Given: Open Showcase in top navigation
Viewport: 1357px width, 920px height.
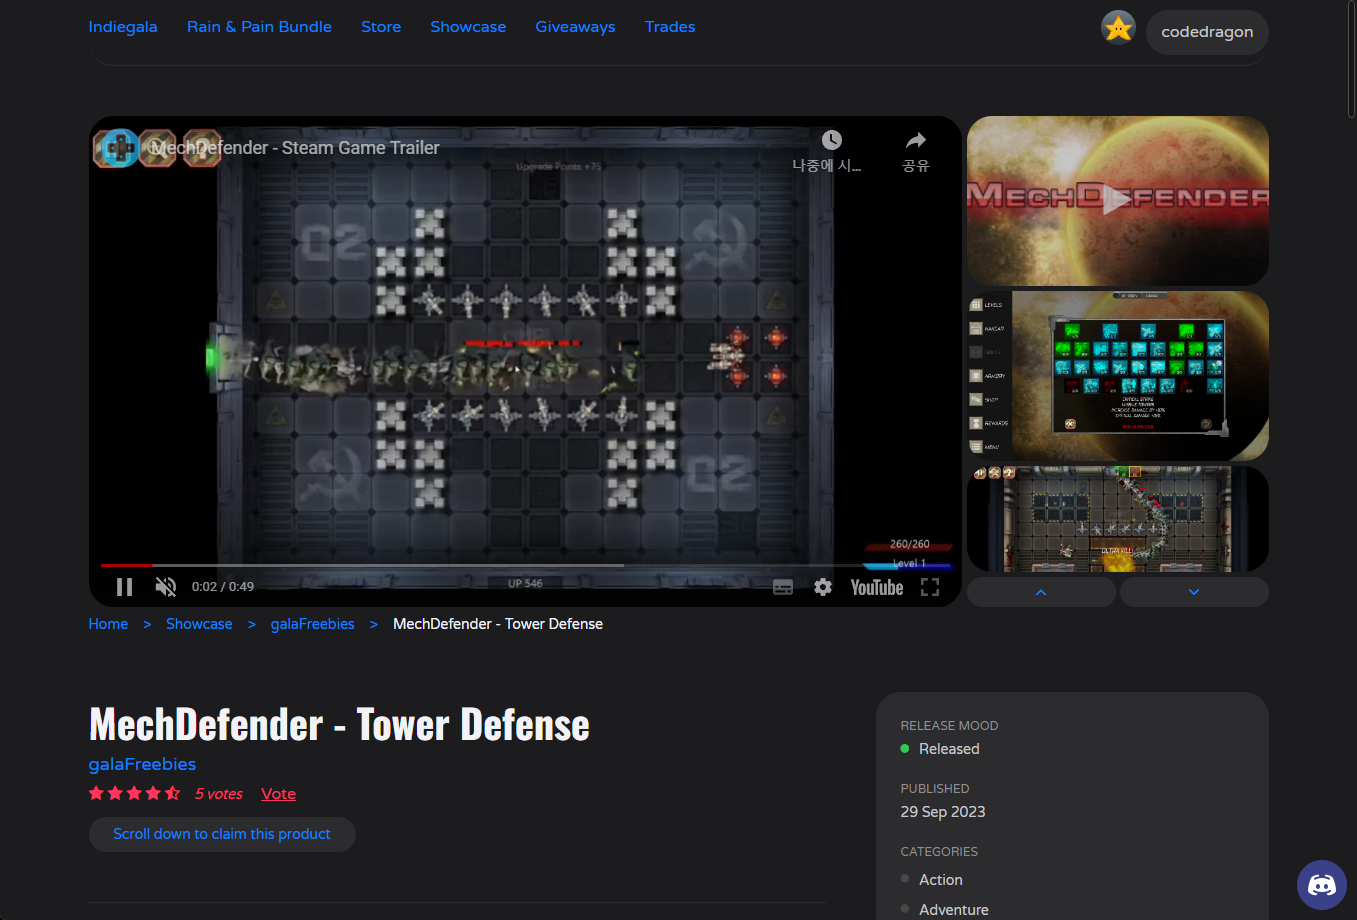Looking at the screenshot, I should pyautogui.click(x=468, y=27).
